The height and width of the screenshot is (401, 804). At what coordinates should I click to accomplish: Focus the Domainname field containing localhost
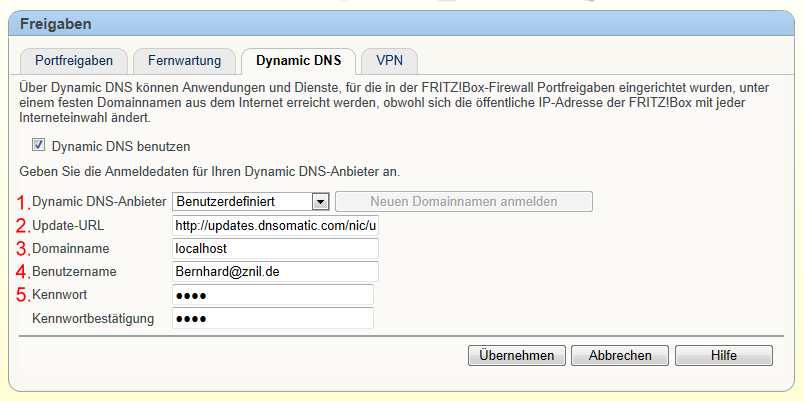click(275, 248)
